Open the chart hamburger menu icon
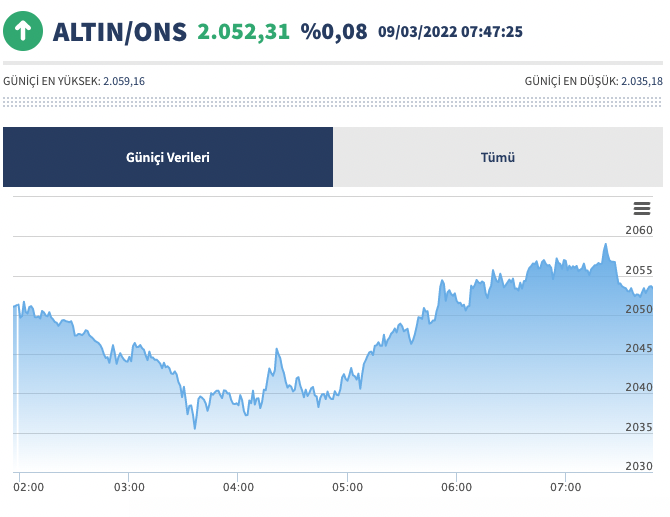This screenshot has height=517, width=670. coord(642,208)
